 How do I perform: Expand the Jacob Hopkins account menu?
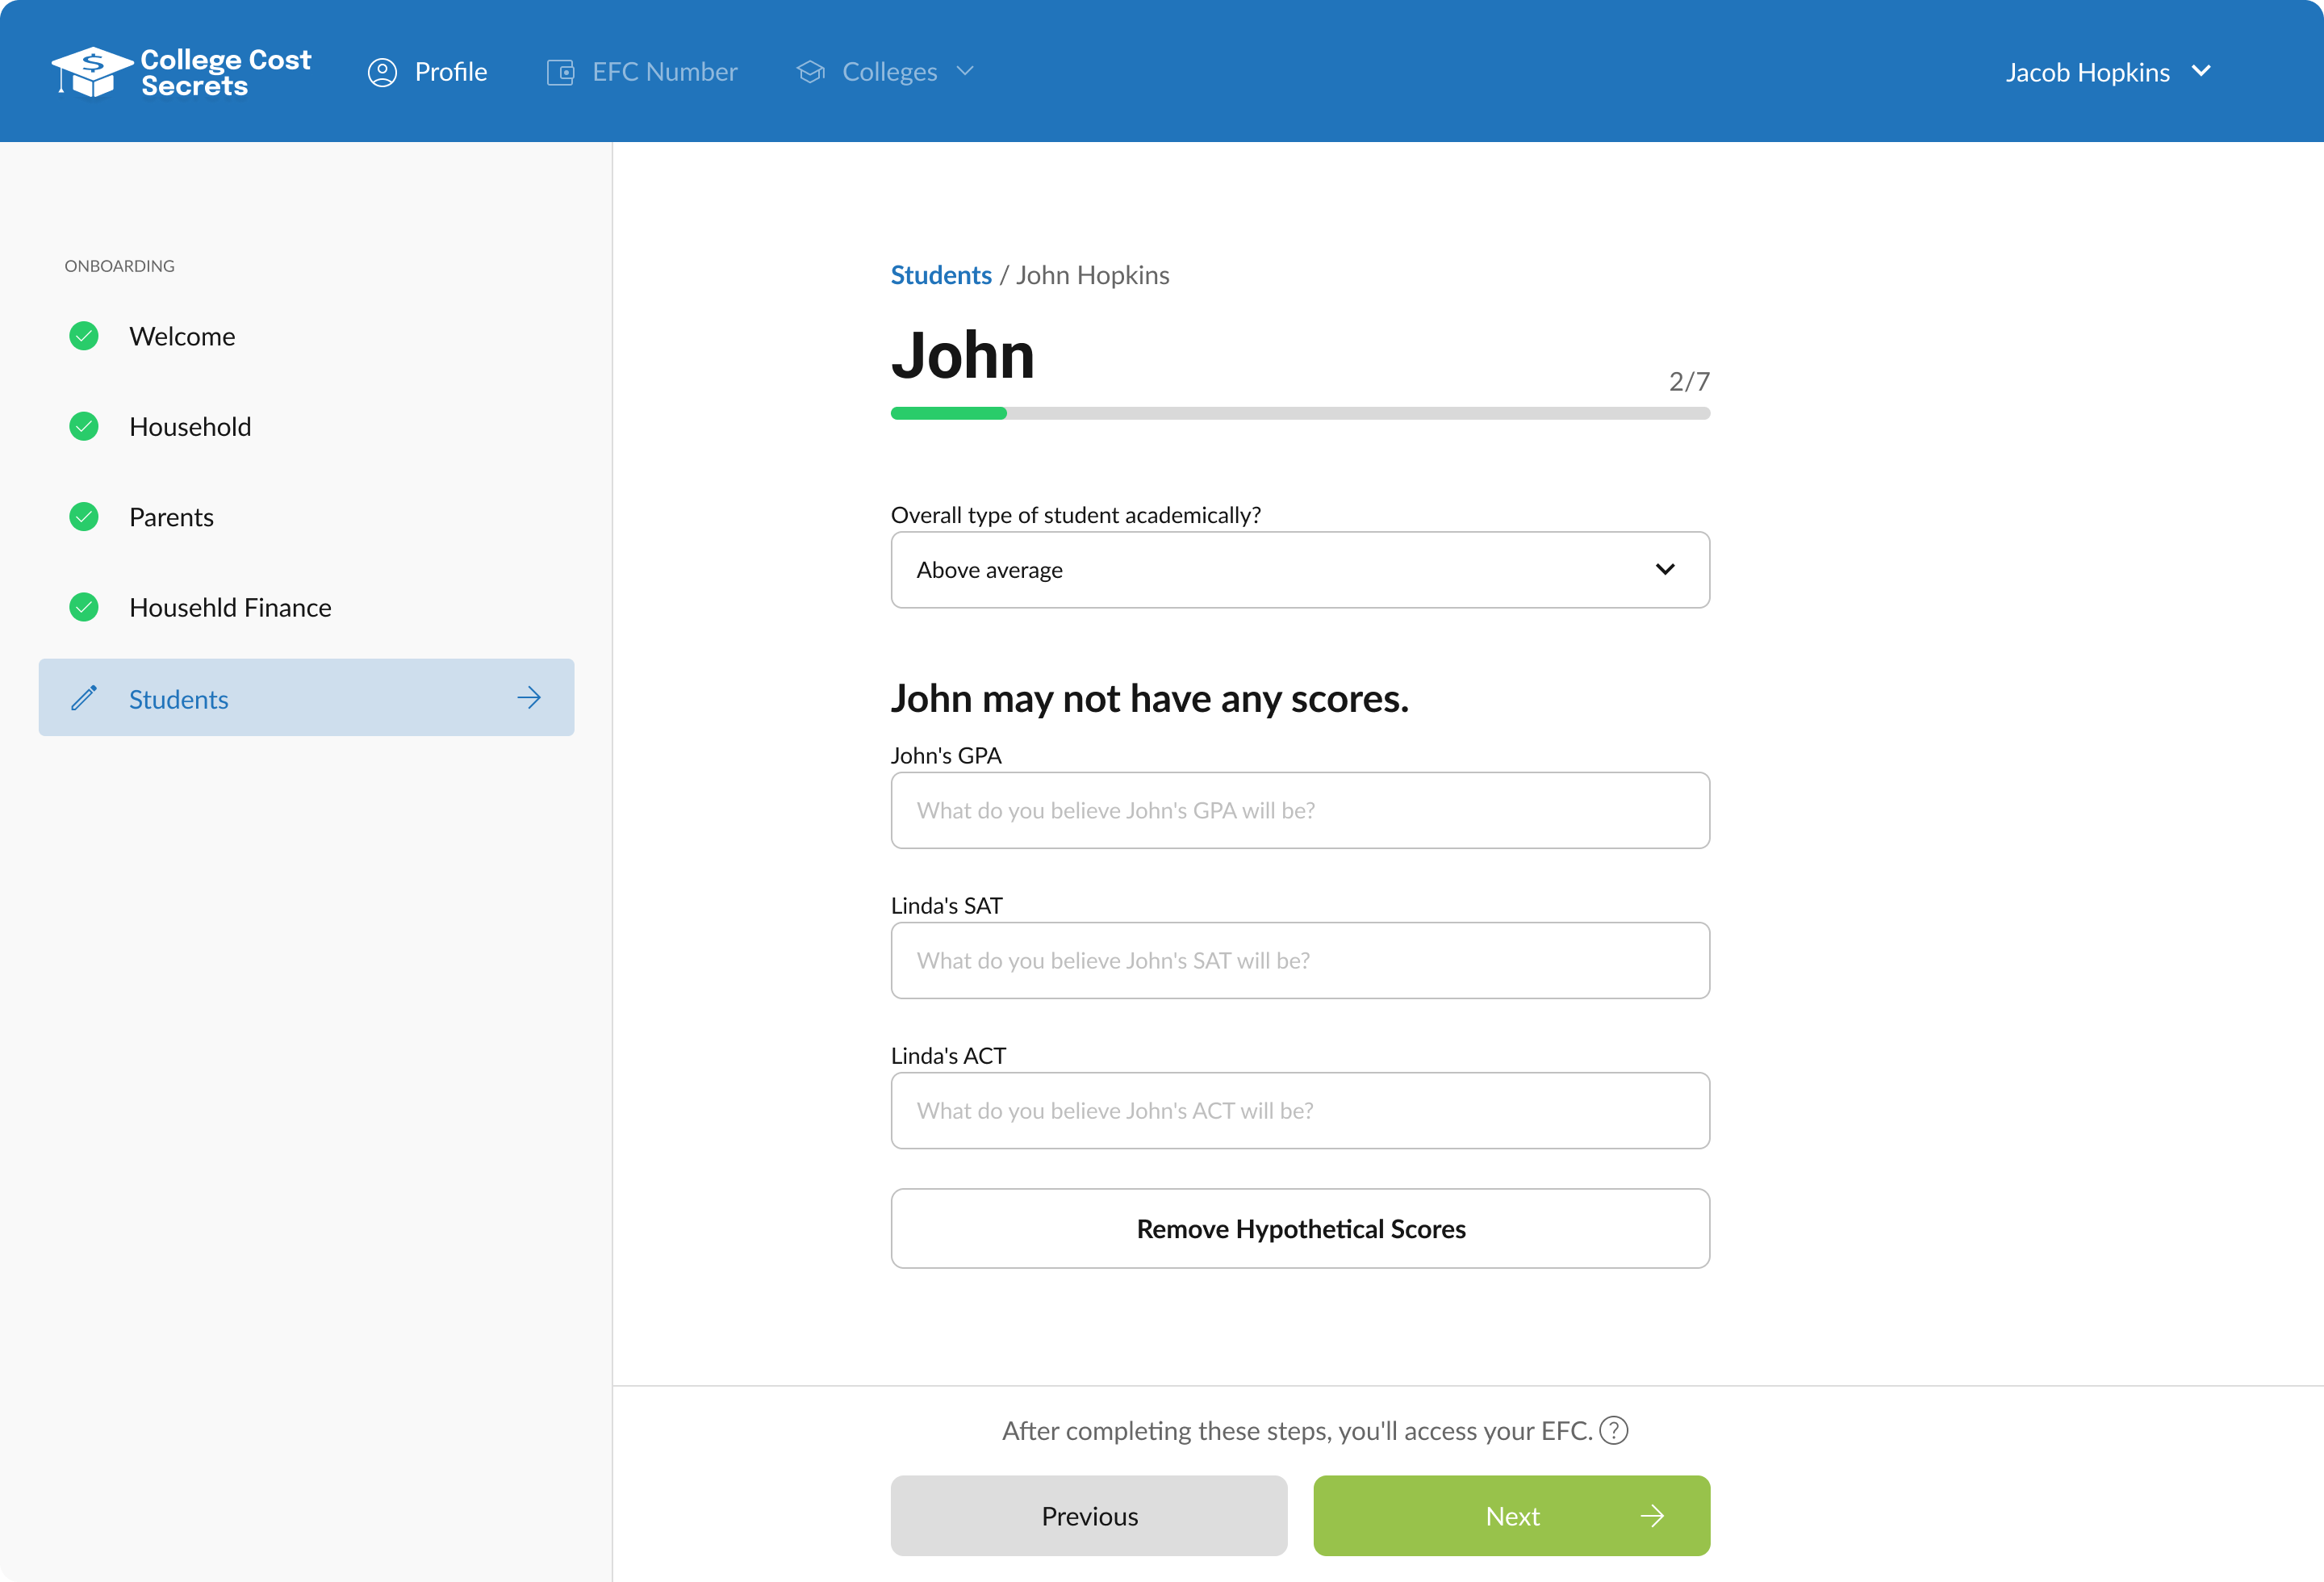point(2108,72)
